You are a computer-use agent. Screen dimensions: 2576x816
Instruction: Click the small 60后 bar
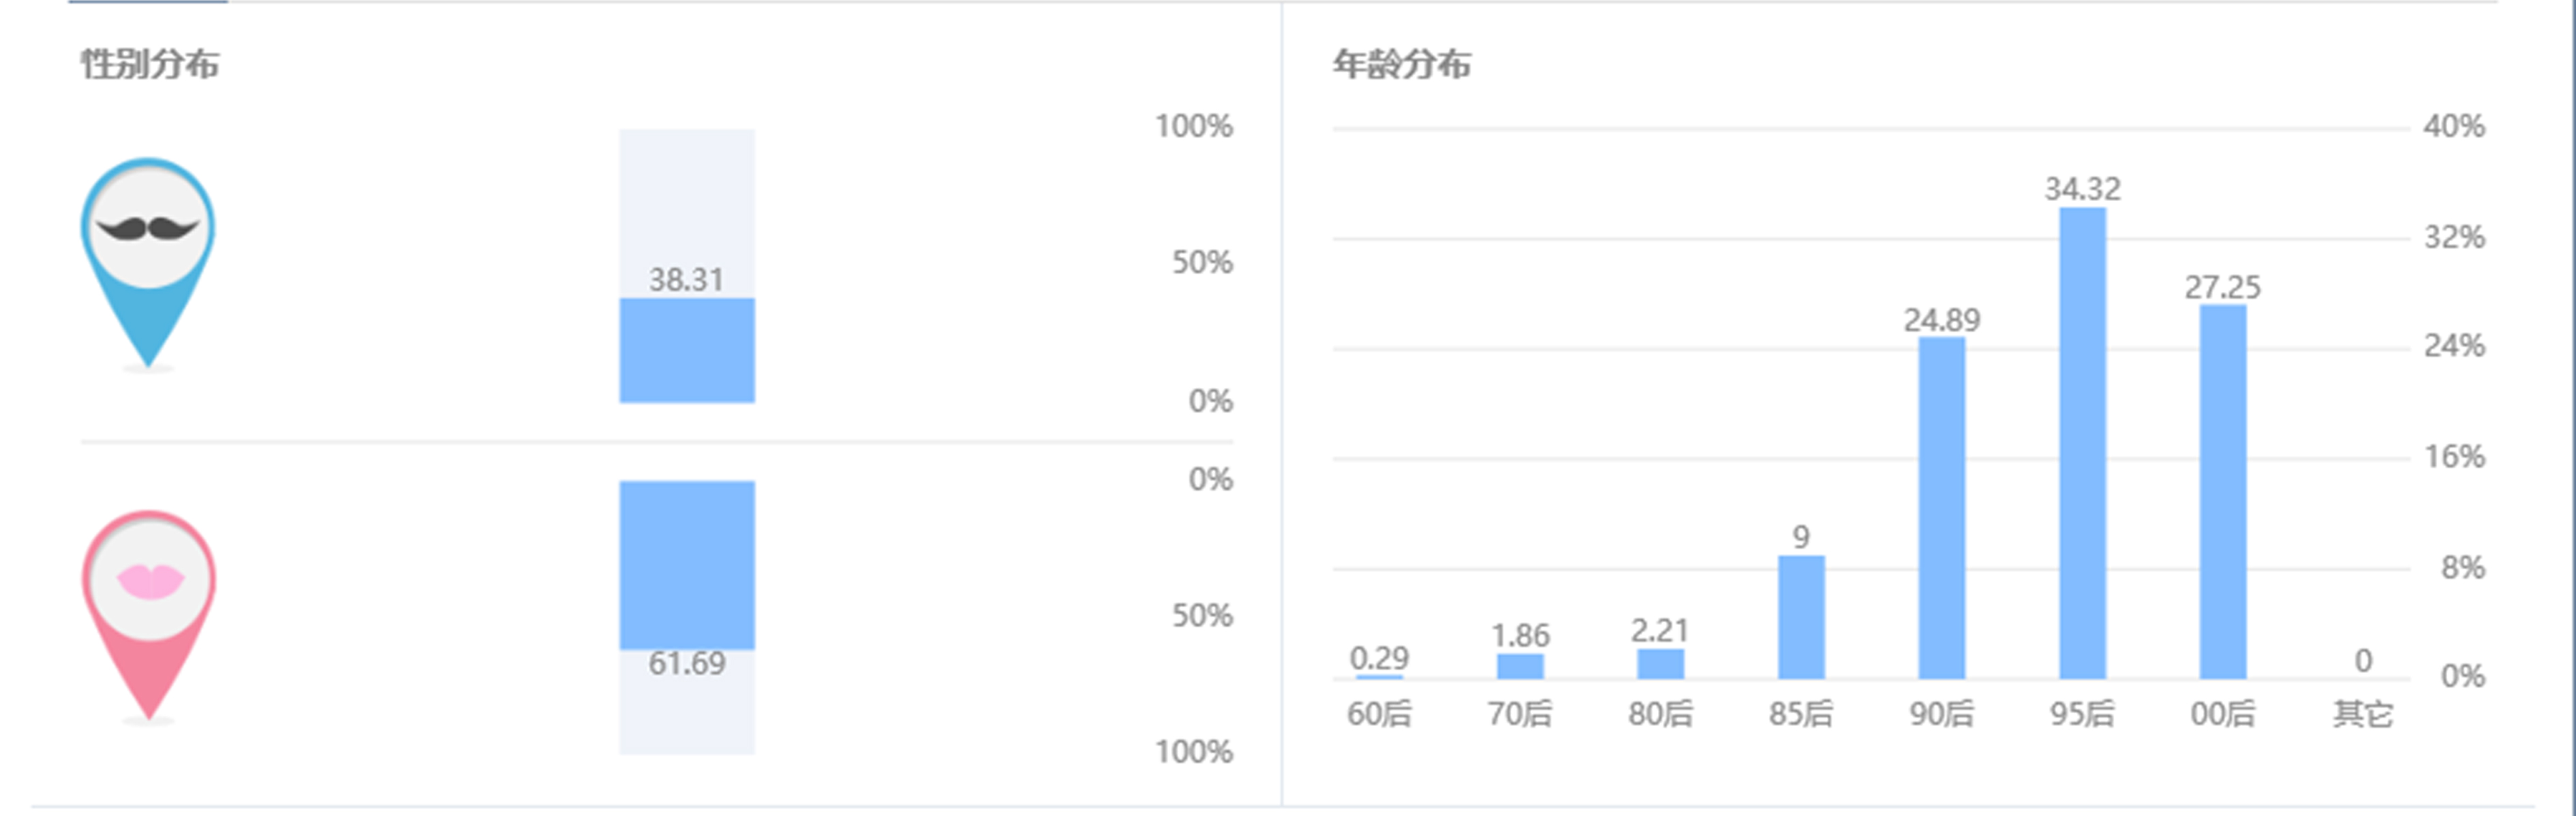(1379, 677)
